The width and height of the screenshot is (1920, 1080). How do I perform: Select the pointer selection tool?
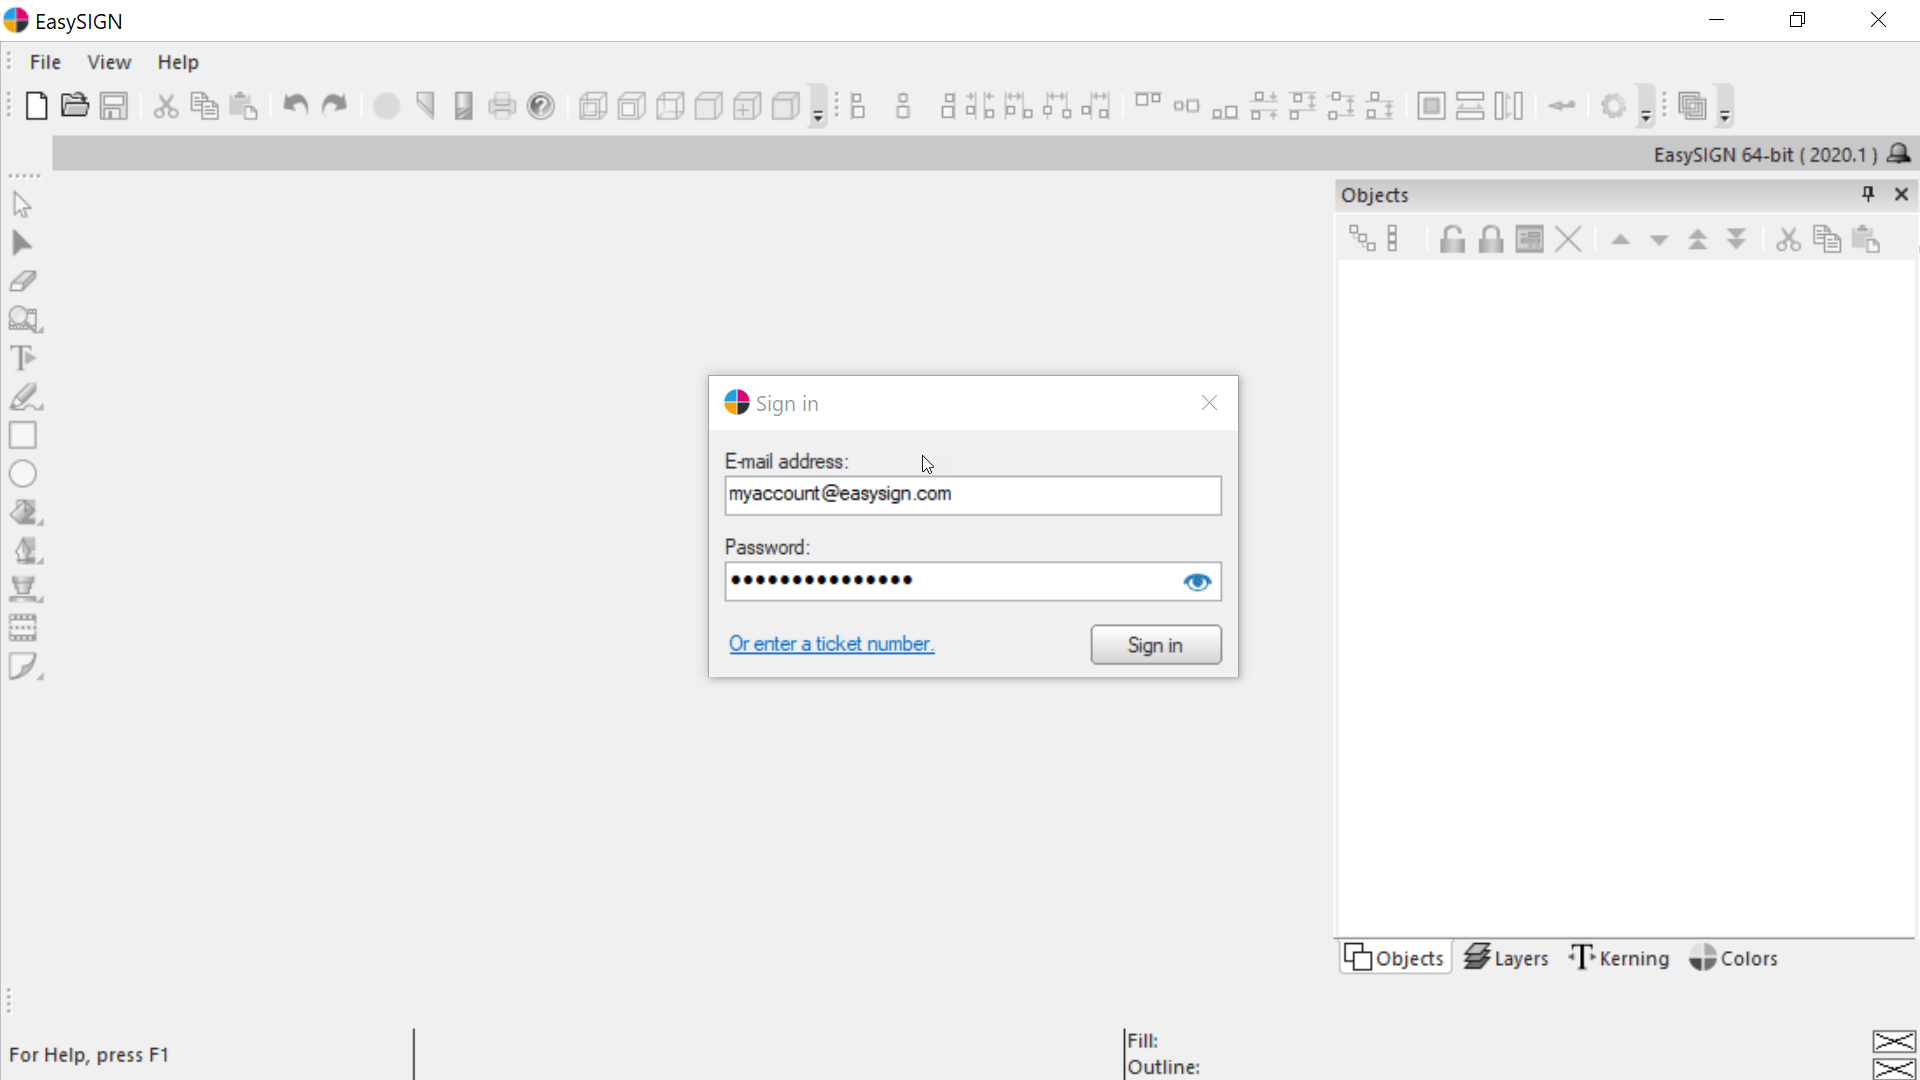(22, 205)
